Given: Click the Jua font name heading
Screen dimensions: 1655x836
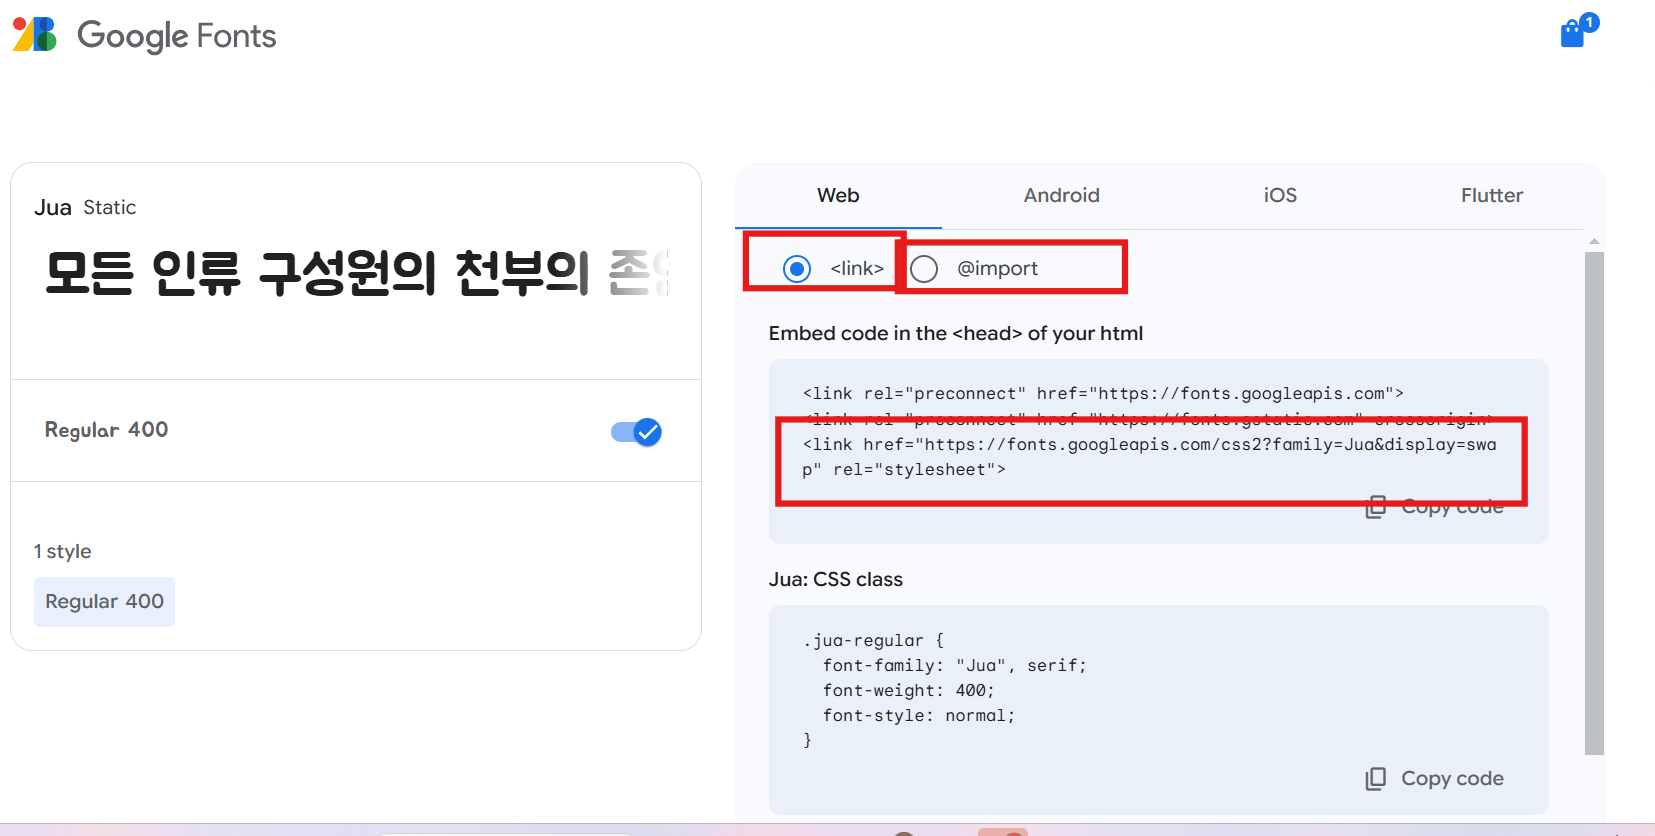Looking at the screenshot, I should click(x=53, y=207).
